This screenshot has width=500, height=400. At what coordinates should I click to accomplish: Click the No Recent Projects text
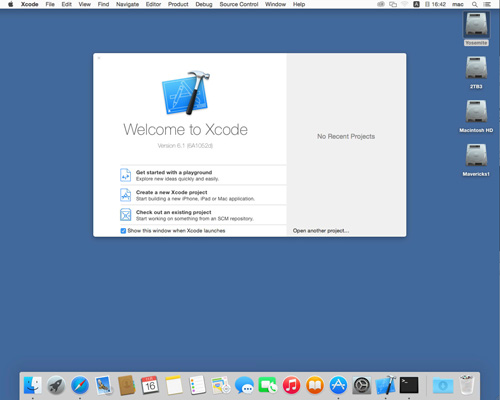(346, 136)
